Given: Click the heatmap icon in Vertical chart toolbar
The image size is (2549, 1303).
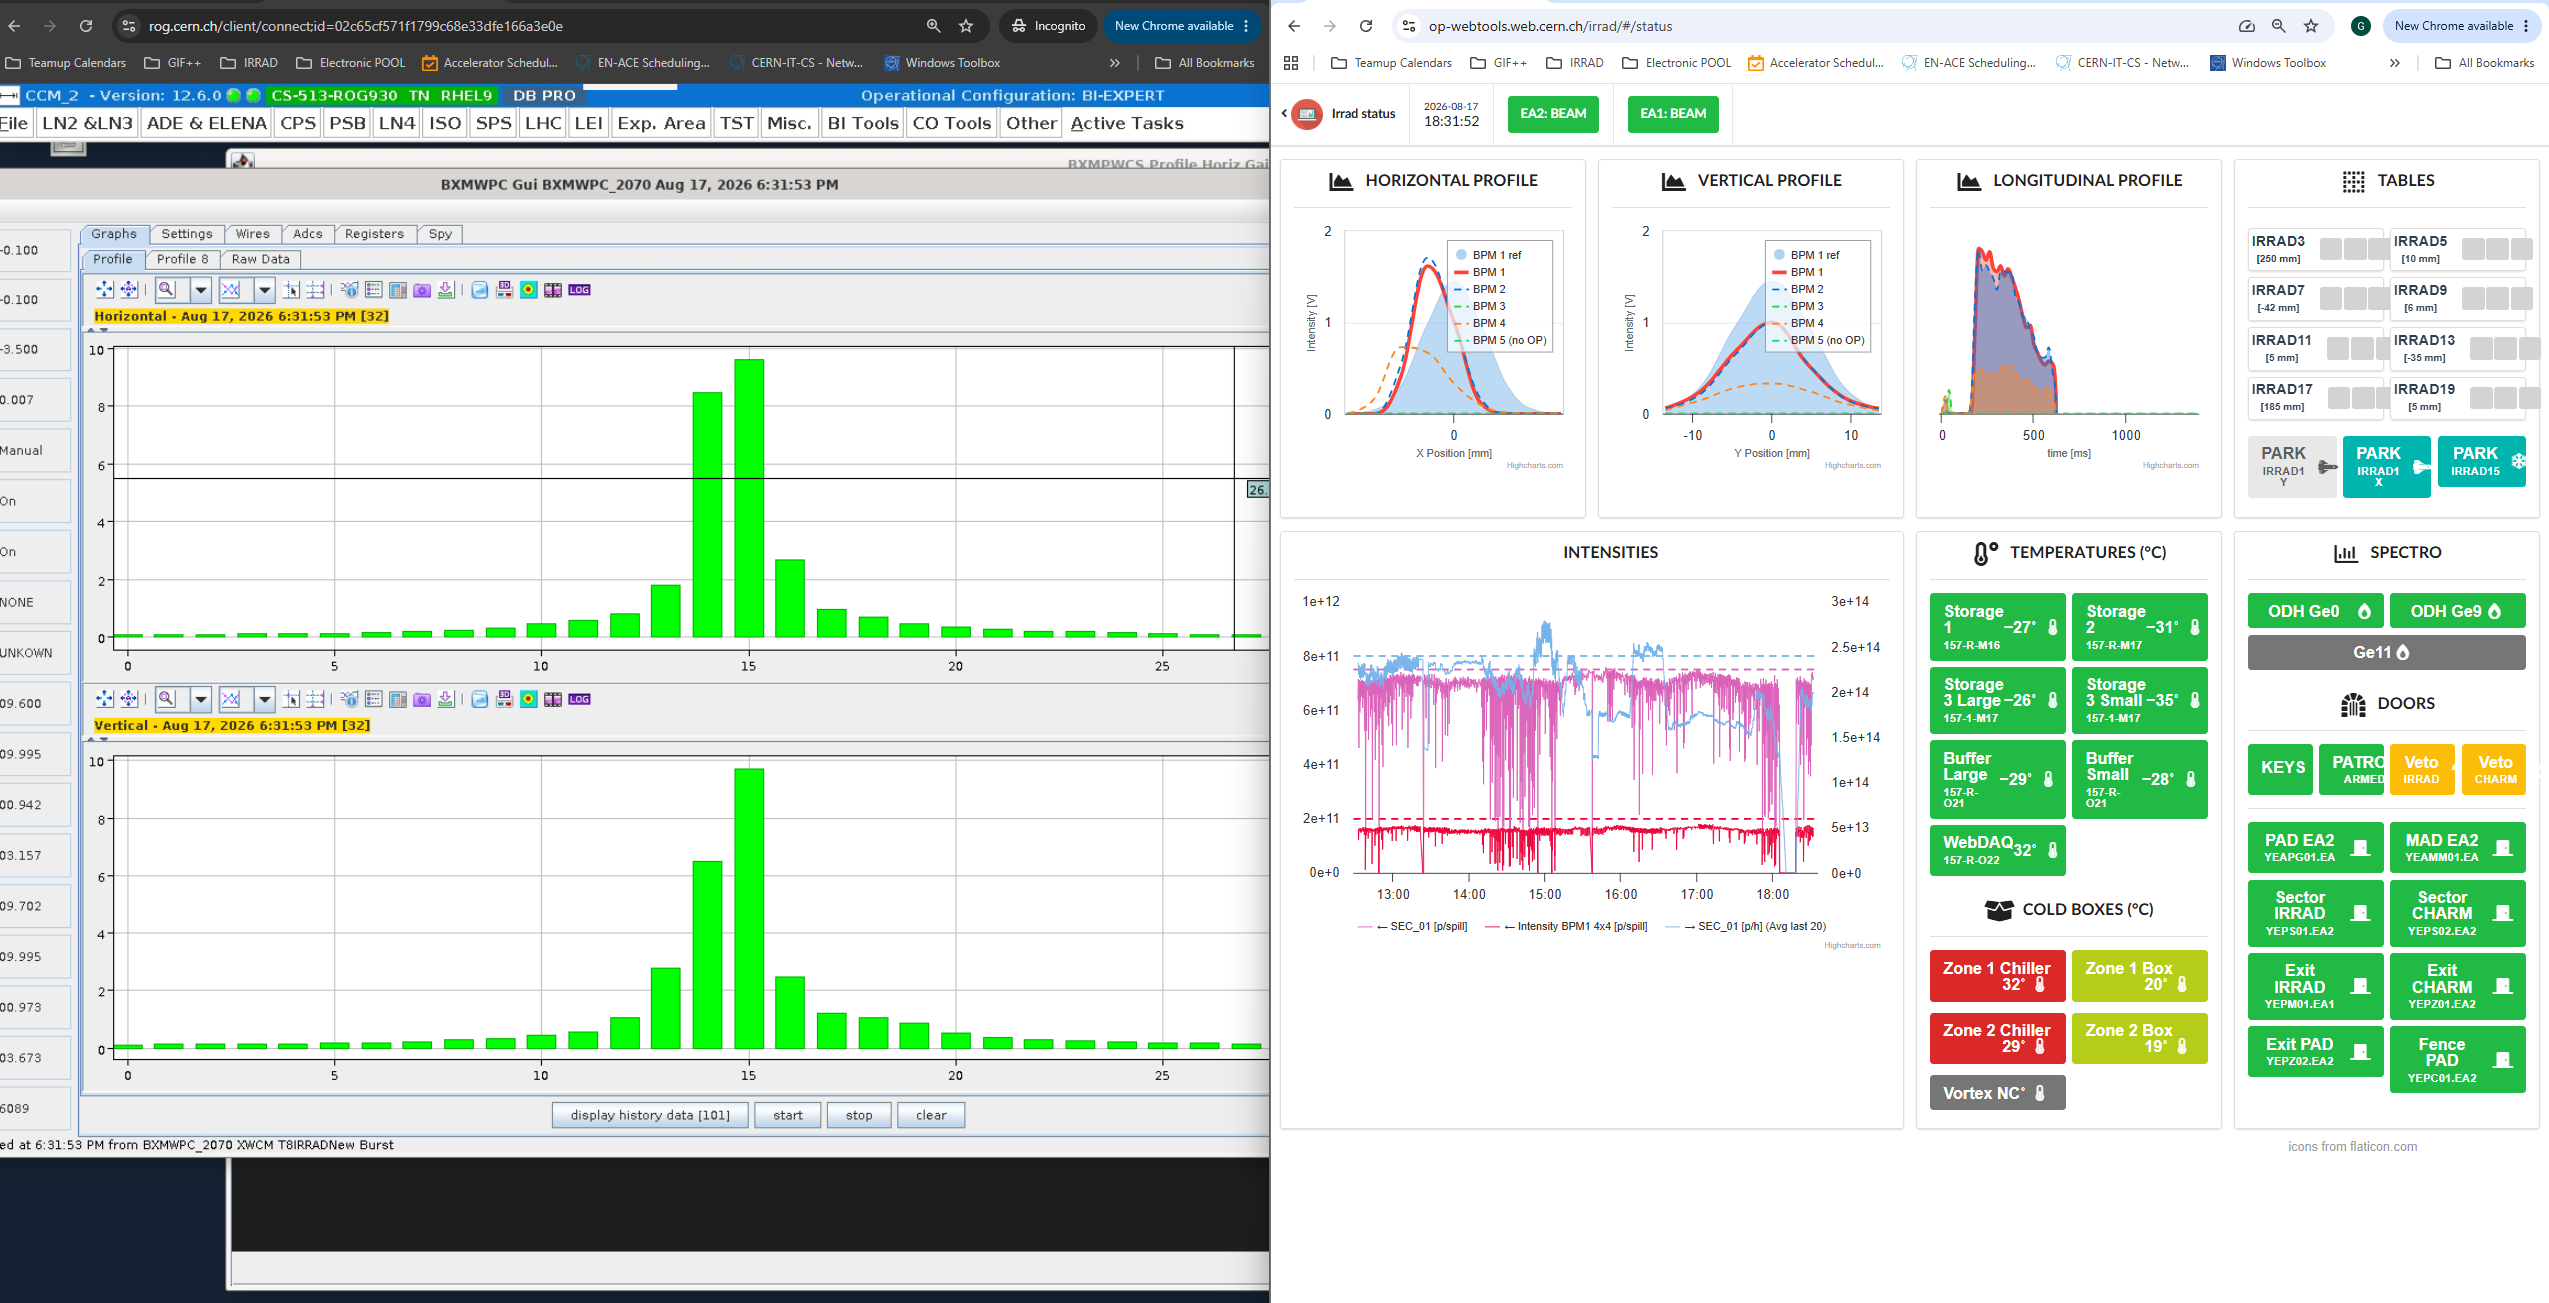Looking at the screenshot, I should (529, 699).
